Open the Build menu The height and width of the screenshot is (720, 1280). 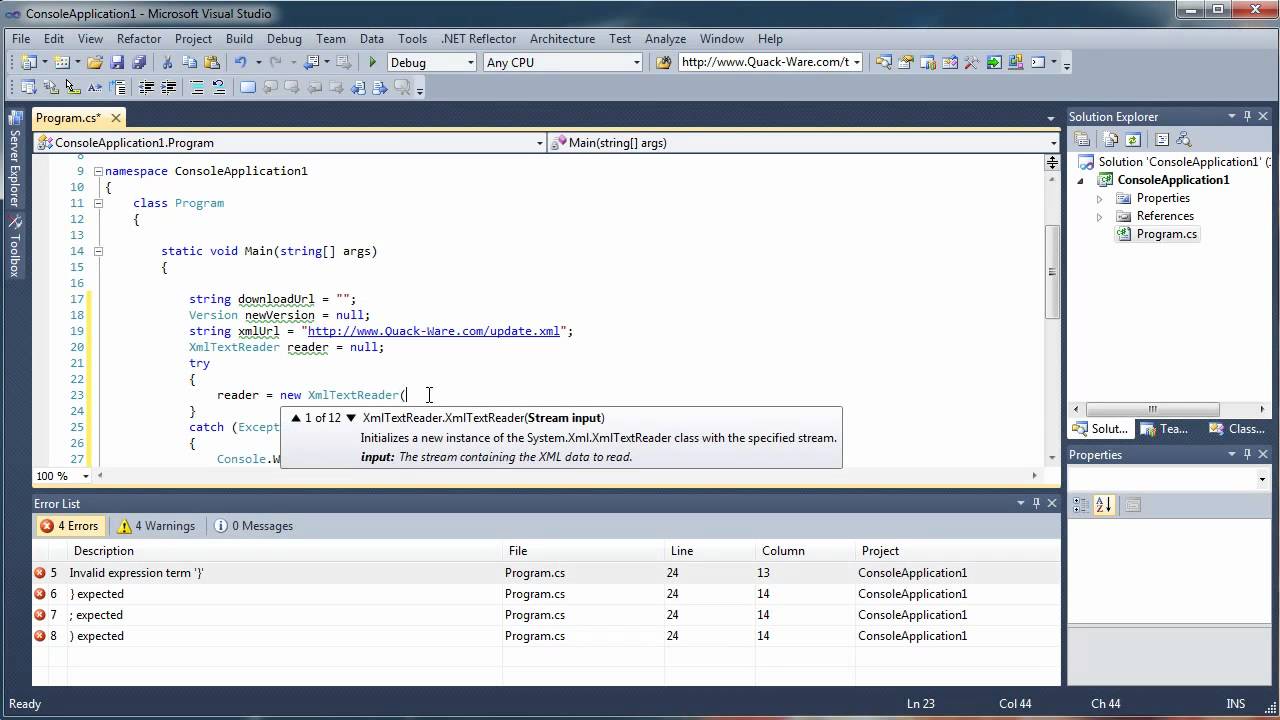[x=239, y=38]
